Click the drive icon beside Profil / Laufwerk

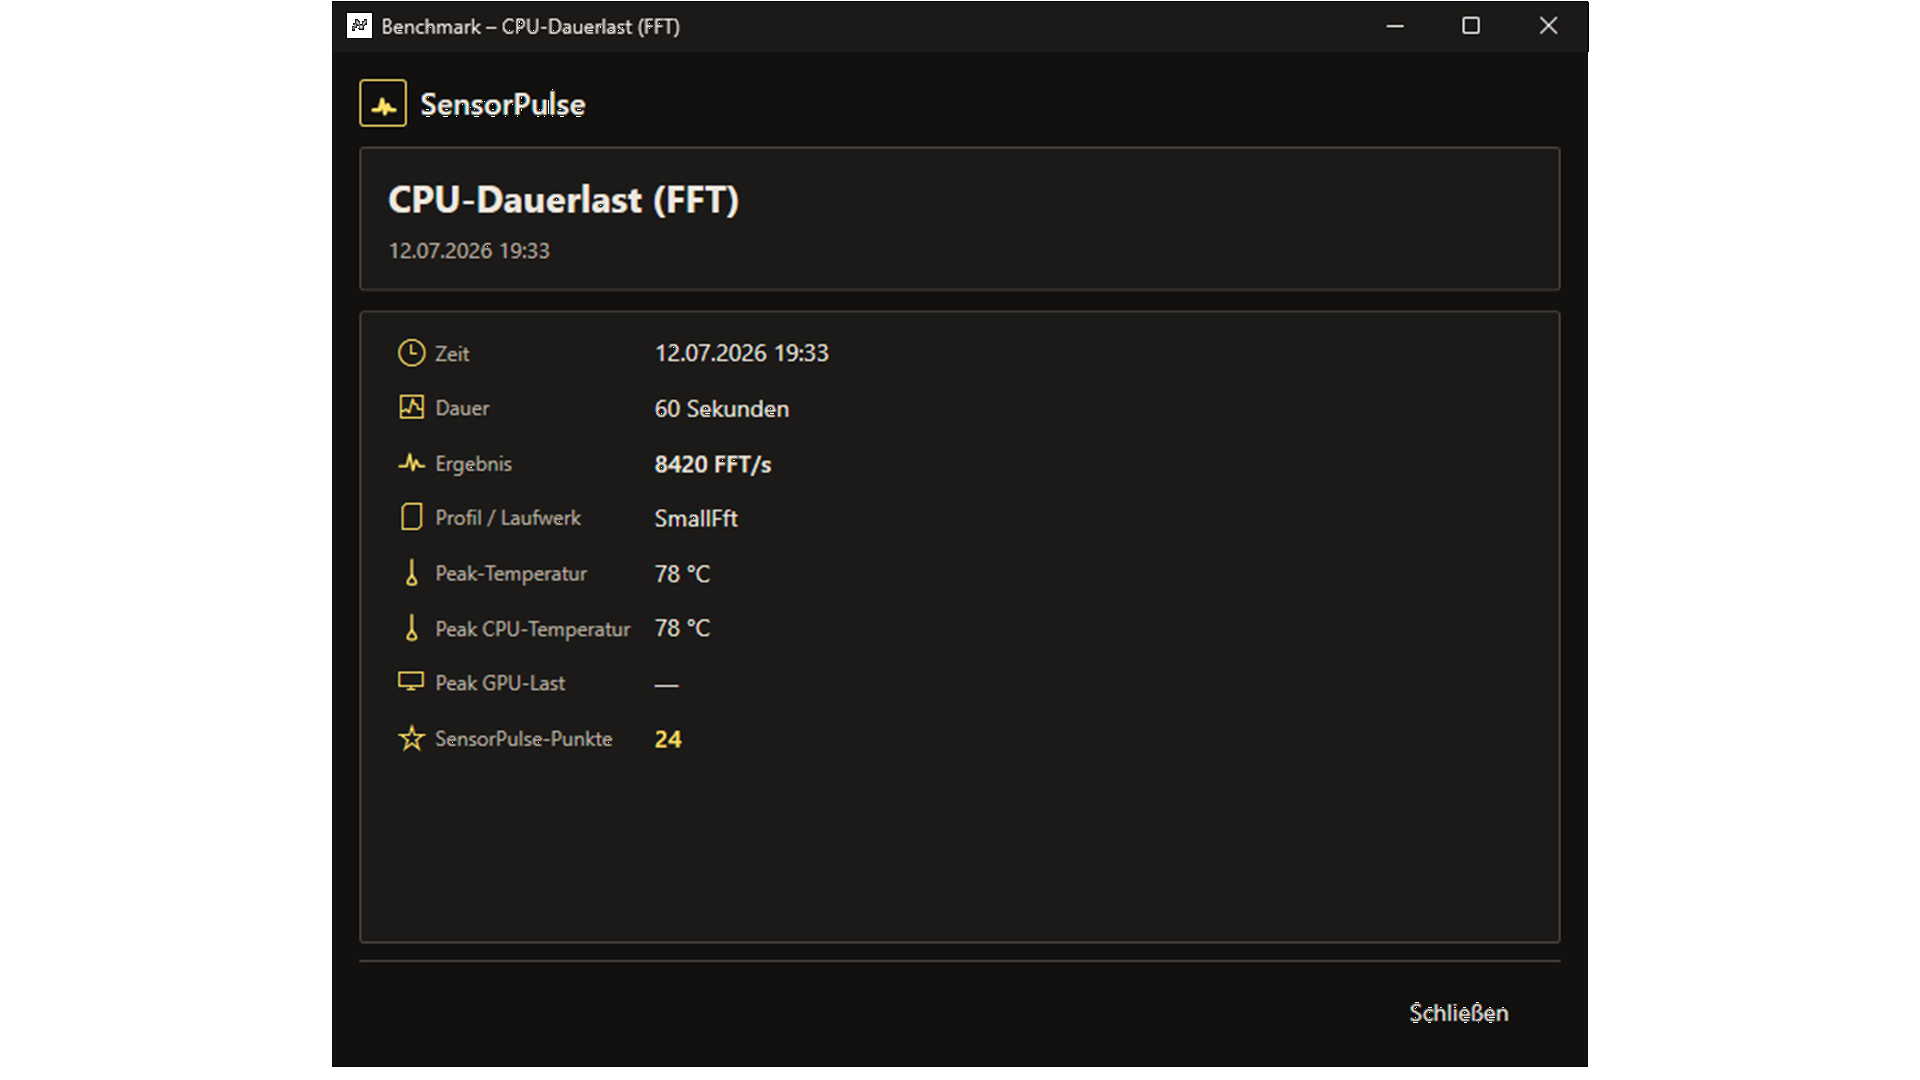(x=411, y=517)
